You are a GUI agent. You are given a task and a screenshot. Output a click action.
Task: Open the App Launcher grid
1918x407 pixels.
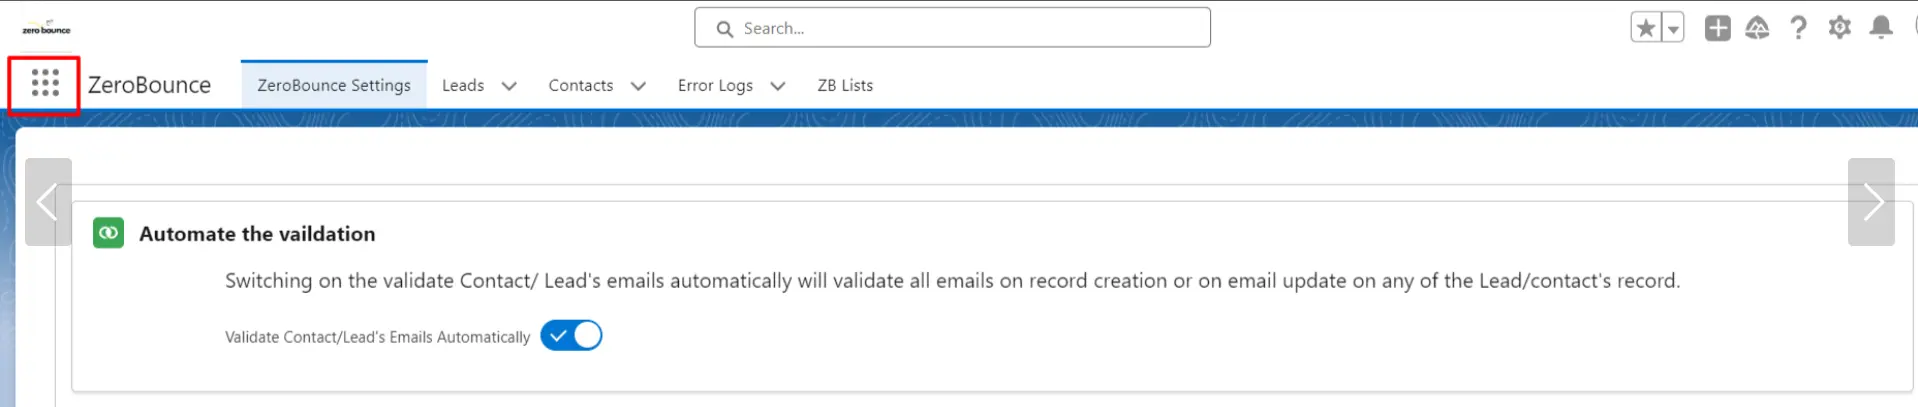[45, 83]
